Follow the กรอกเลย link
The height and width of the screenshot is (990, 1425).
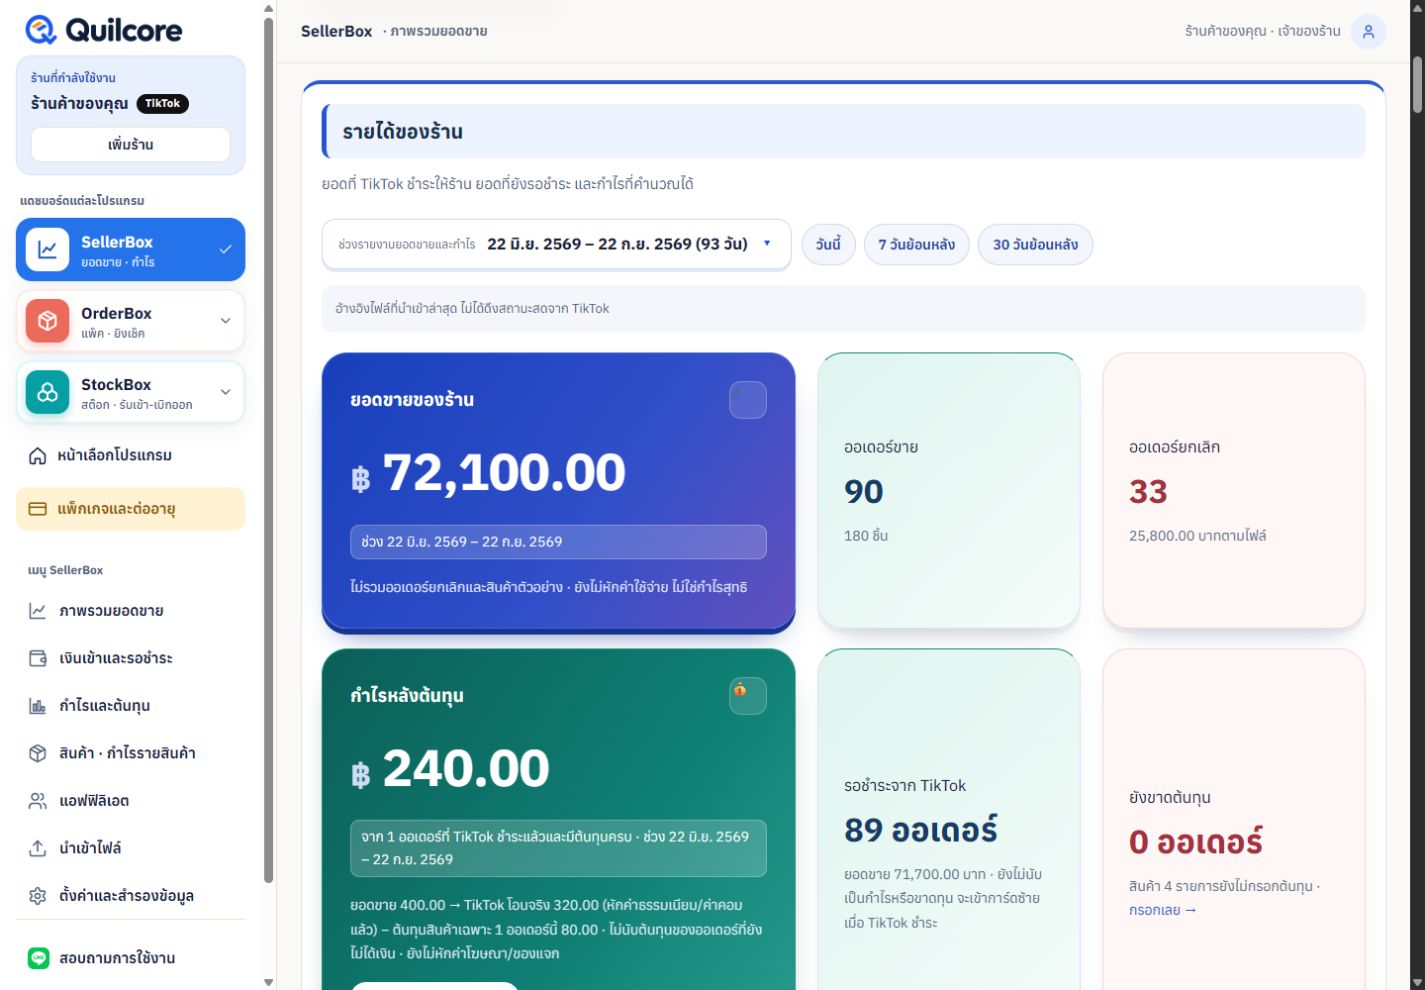click(x=1162, y=910)
